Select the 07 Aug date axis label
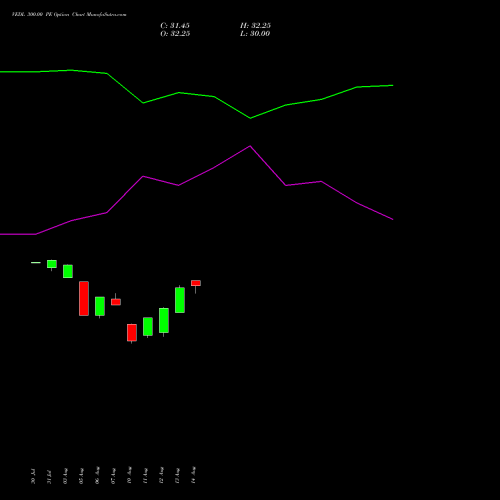Screen dimensions: 500x500 coord(113,476)
